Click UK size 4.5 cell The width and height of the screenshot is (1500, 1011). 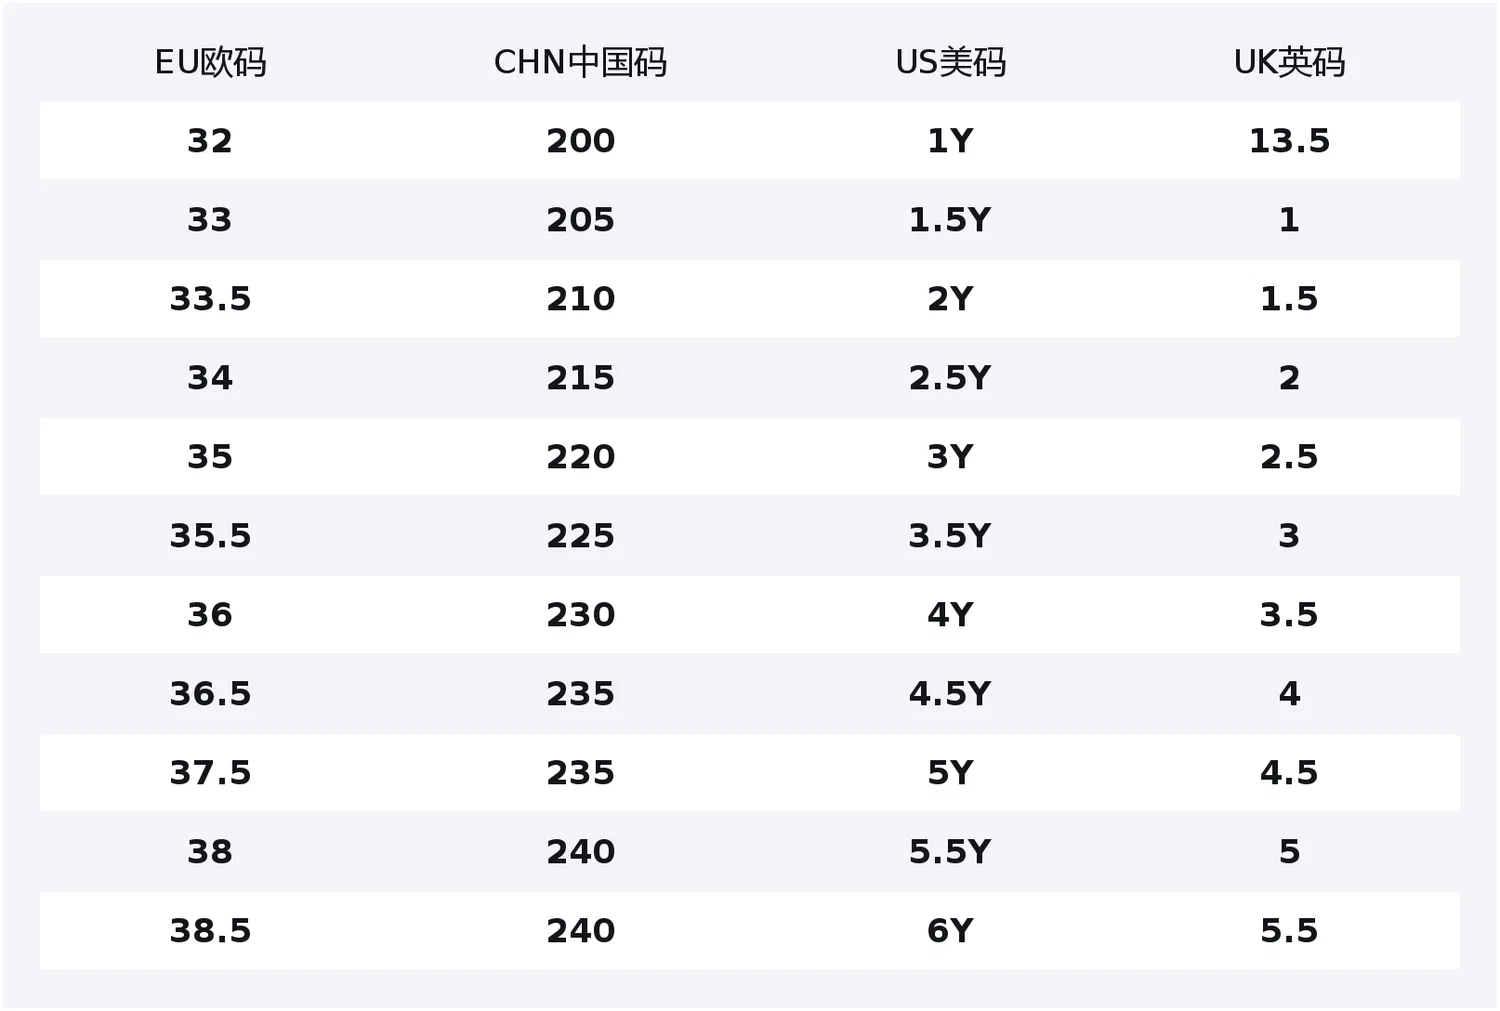pos(1289,773)
